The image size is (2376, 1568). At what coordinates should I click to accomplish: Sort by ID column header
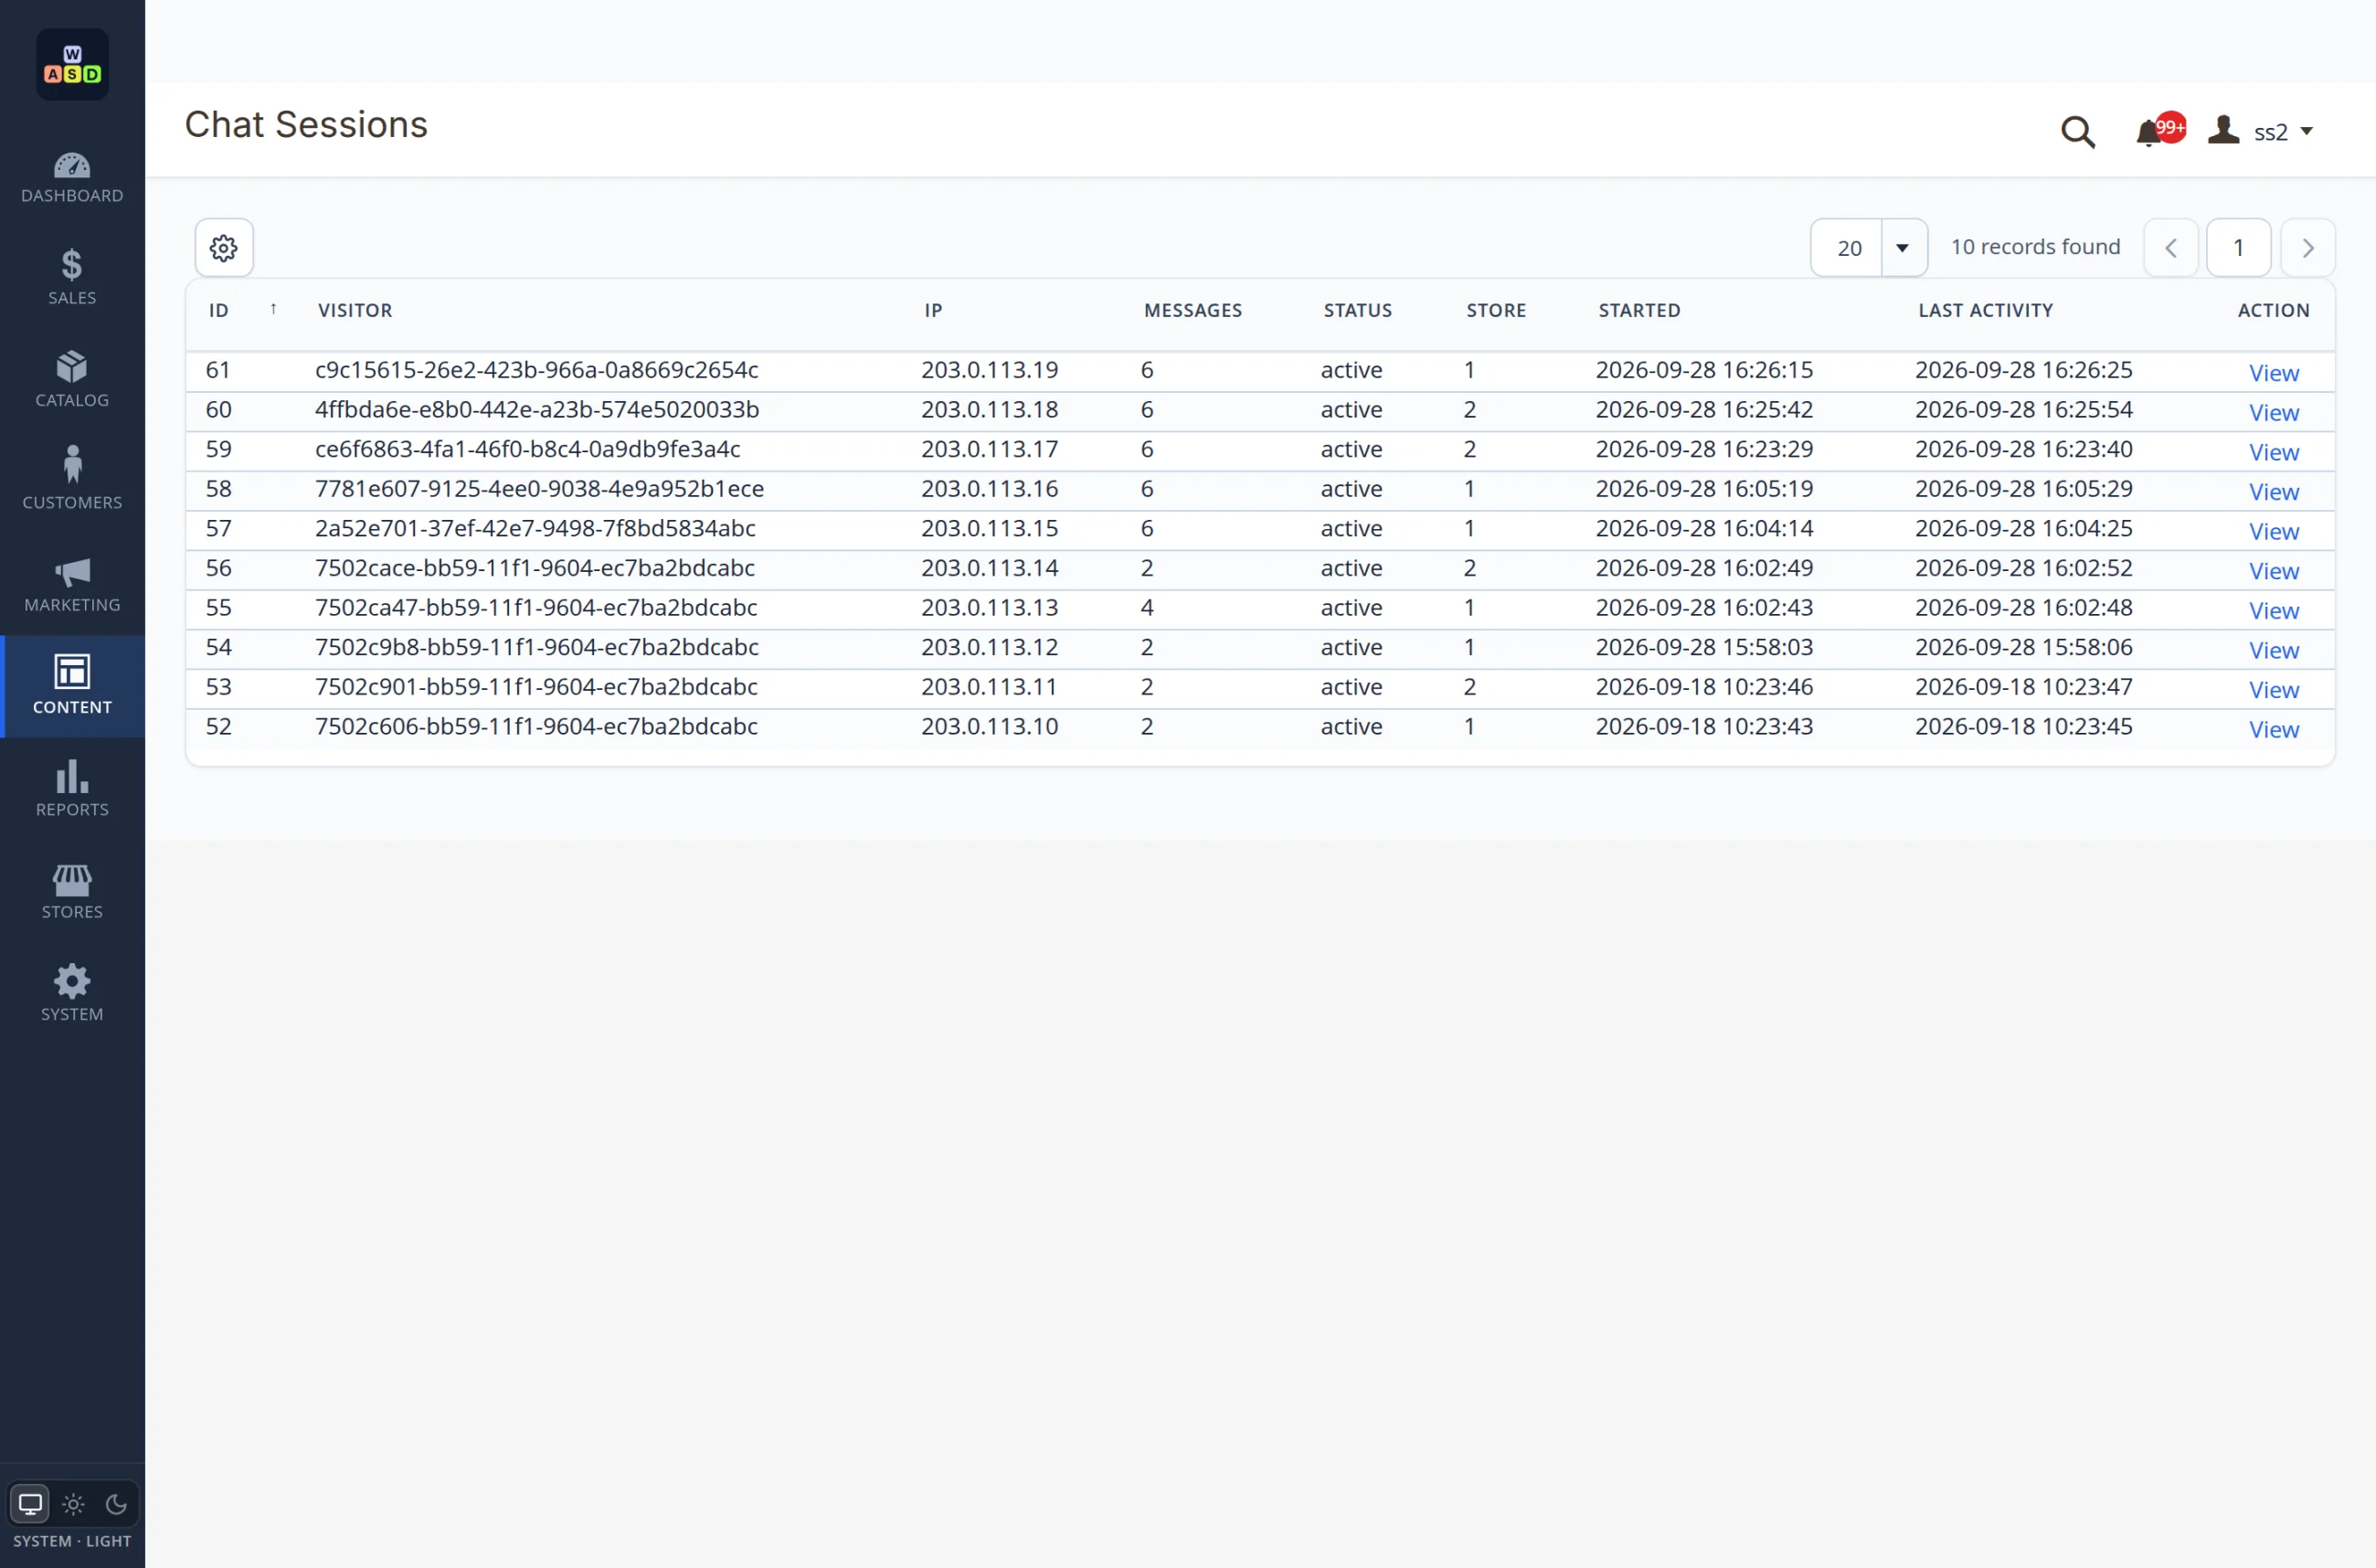click(219, 311)
